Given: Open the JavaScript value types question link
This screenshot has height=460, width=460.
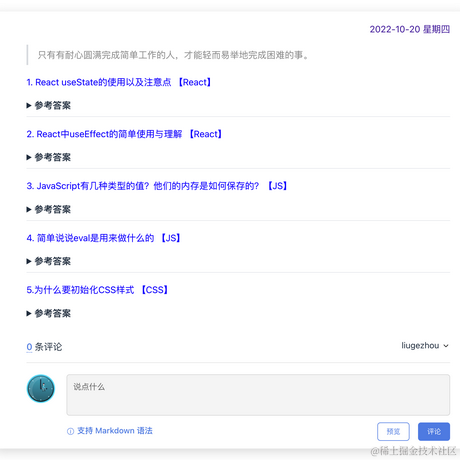Looking at the screenshot, I should [157, 186].
